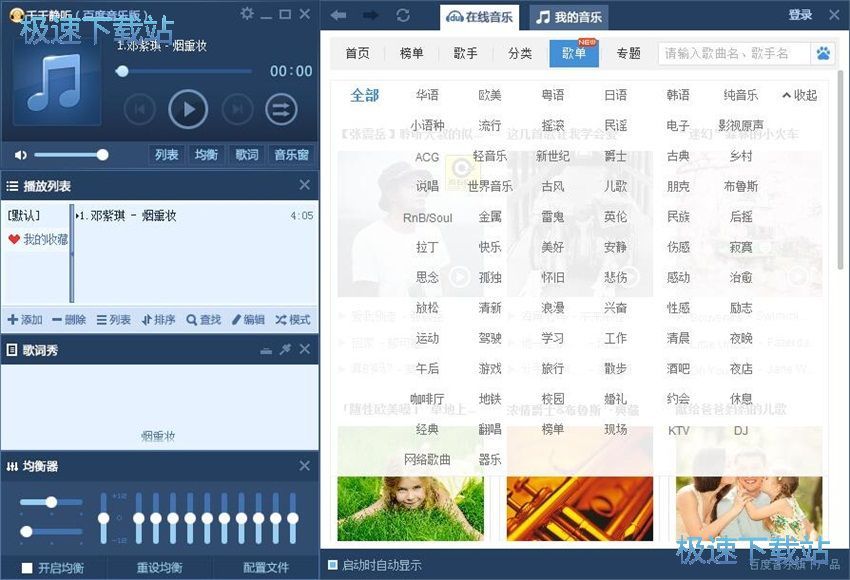The height and width of the screenshot is (580, 850).
Task: Click the upper equalizer horizontal slider
Action: click(x=51, y=502)
